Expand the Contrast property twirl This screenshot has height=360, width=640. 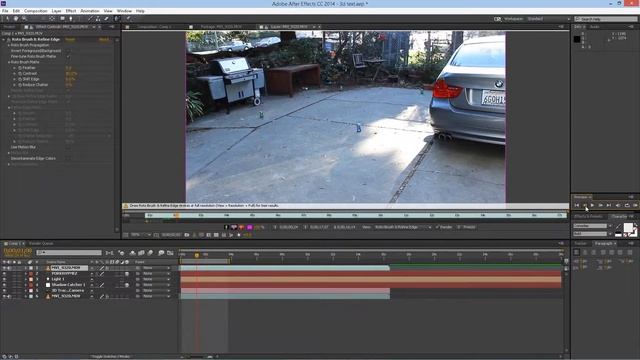coord(14,73)
